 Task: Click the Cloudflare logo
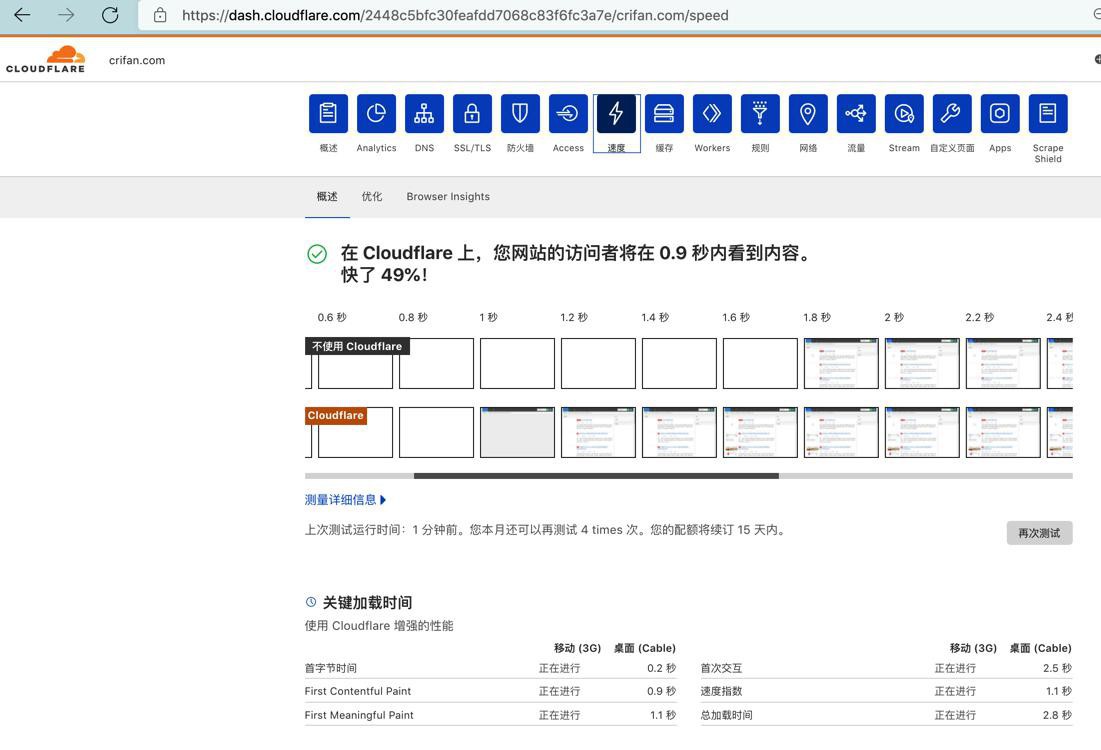[46, 60]
